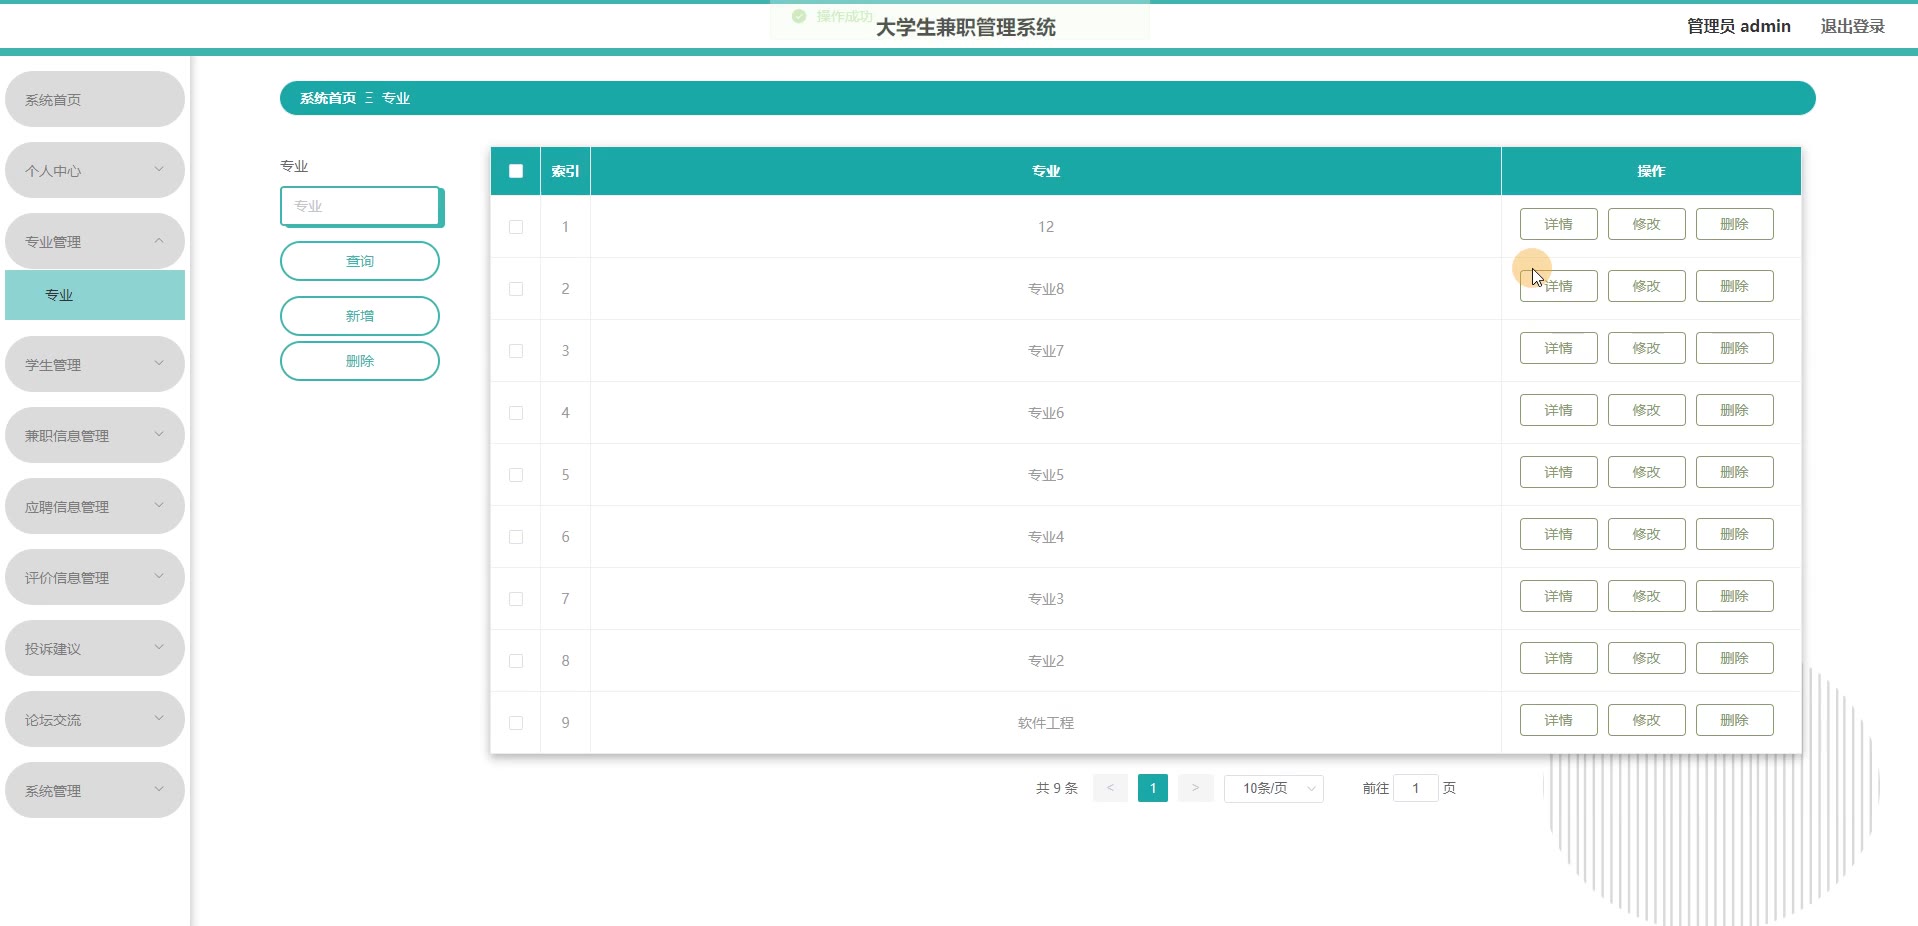Select the checkbox for row 专业8
Screen dimensions: 1918x926
pos(516,289)
